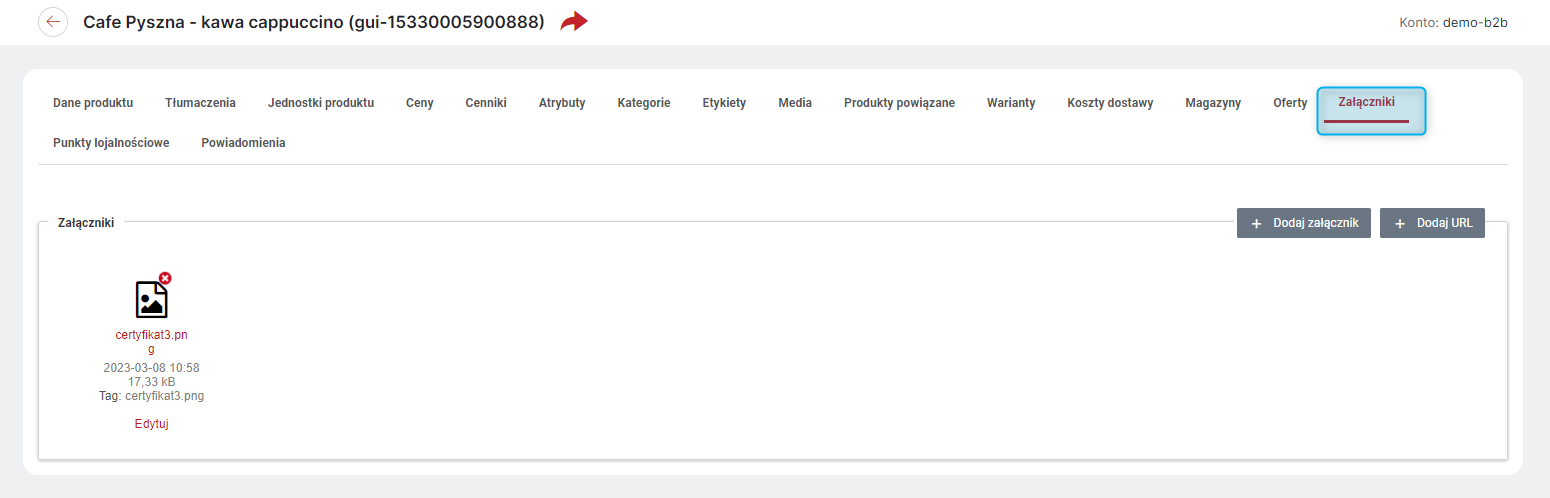
Task: Open the certyfikat3.png file name link
Action: 151,342
